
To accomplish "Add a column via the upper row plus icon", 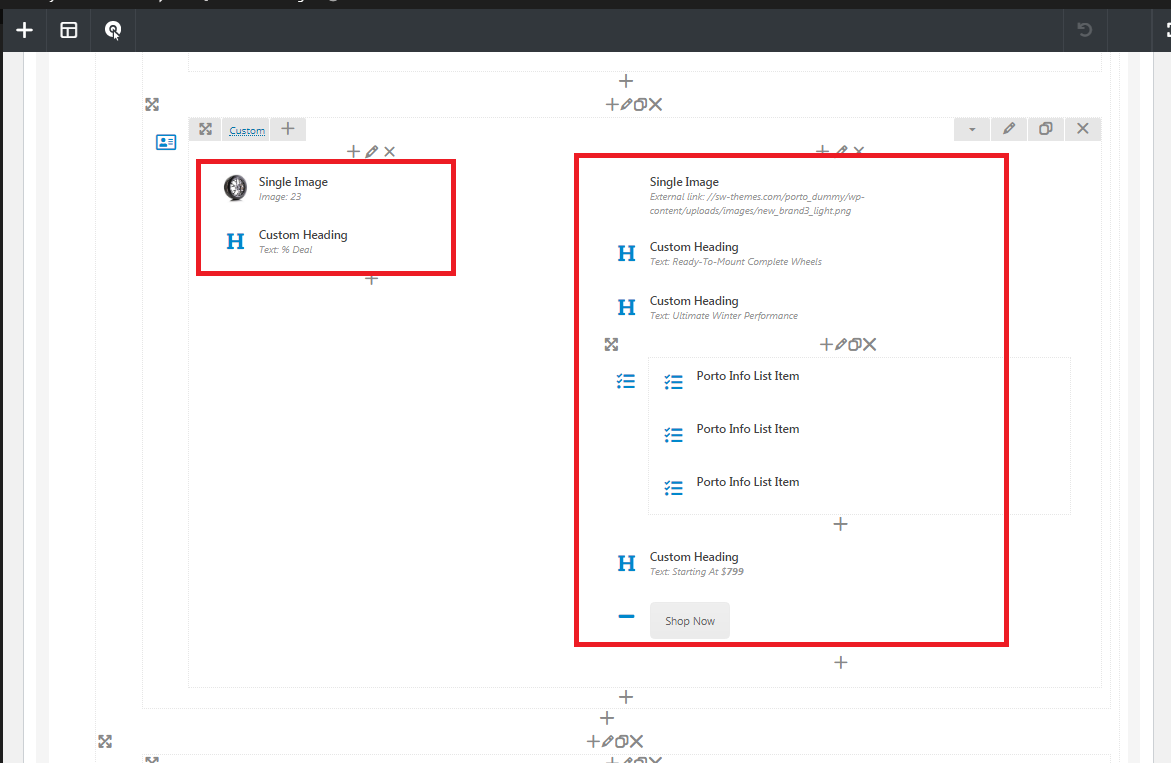I will coord(612,105).
